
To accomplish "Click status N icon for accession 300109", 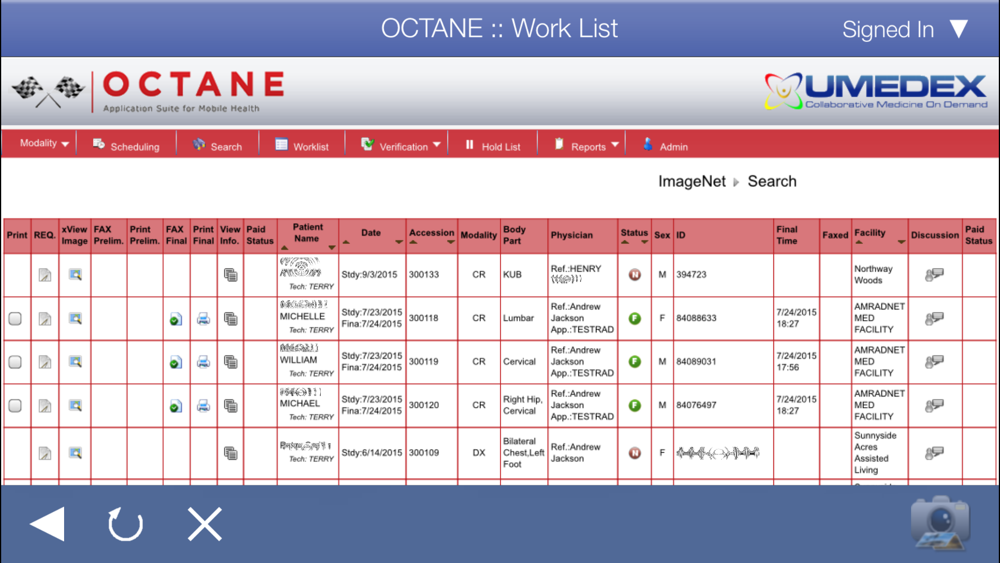I will coord(635,453).
